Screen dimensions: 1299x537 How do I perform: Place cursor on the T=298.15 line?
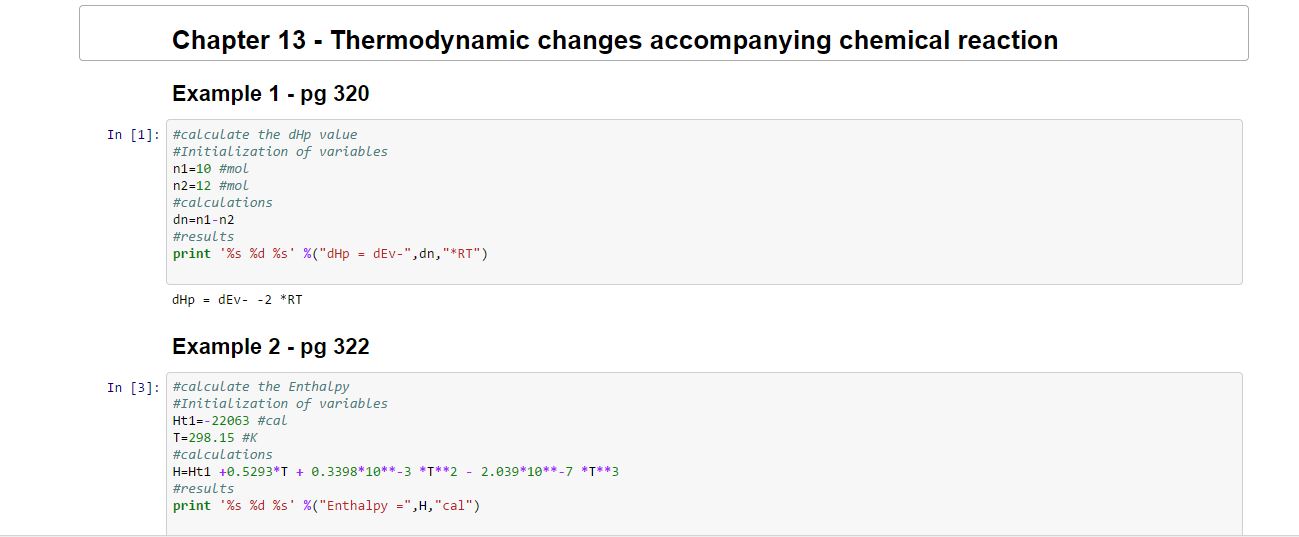214,438
